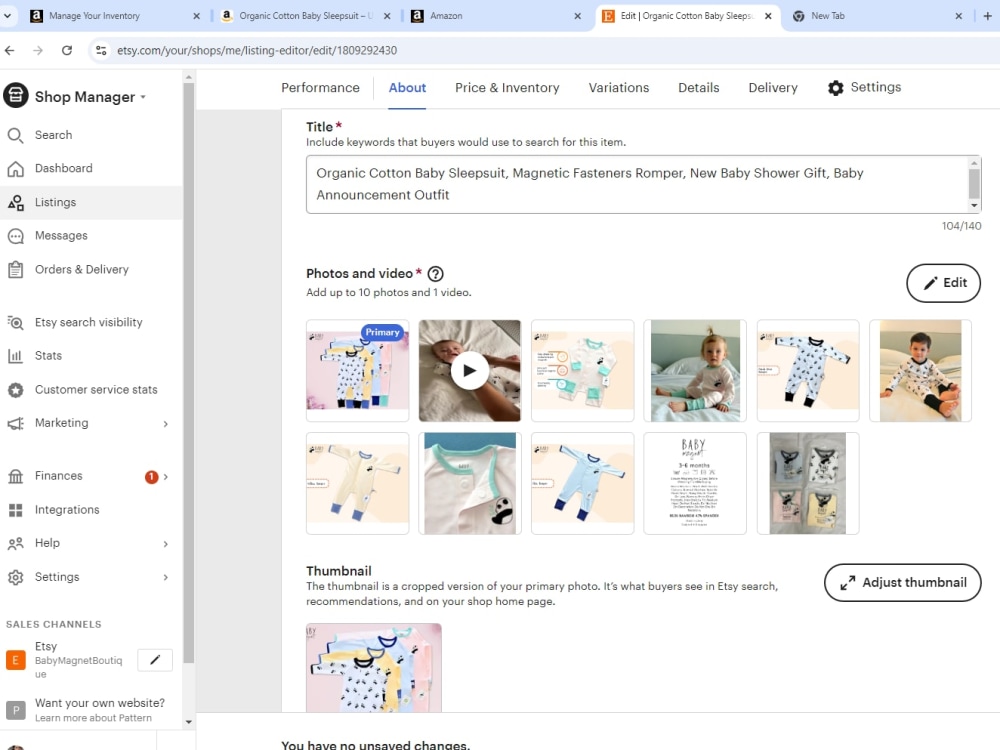Screen dimensions: 1000x750
Task: Click the Customer service stats star icon
Action: click(x=15, y=390)
